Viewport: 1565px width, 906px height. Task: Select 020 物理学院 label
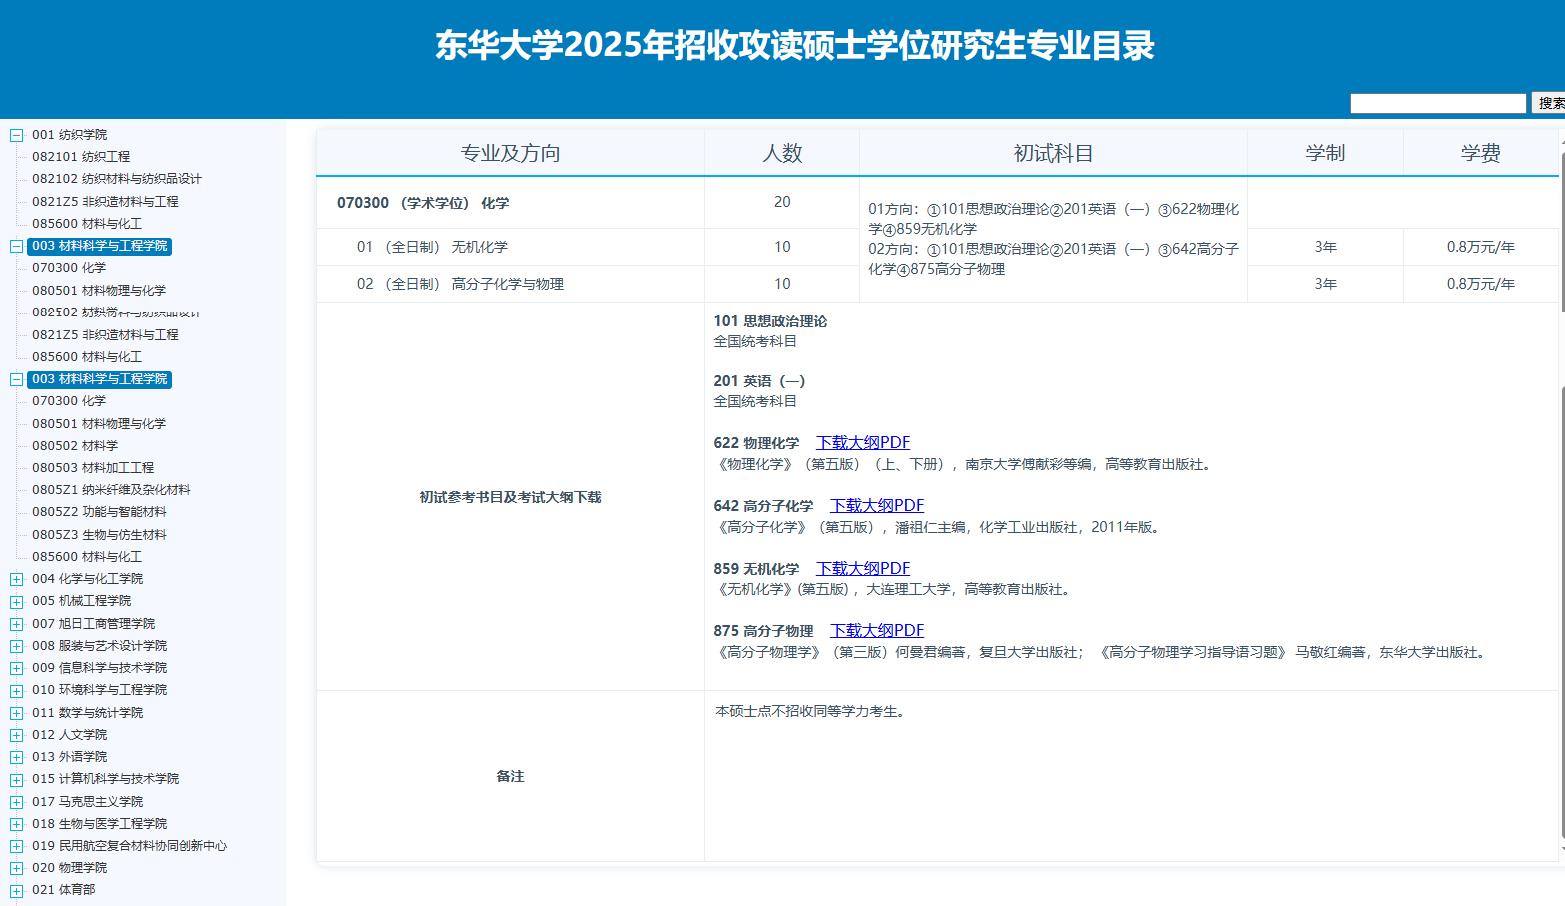69,868
